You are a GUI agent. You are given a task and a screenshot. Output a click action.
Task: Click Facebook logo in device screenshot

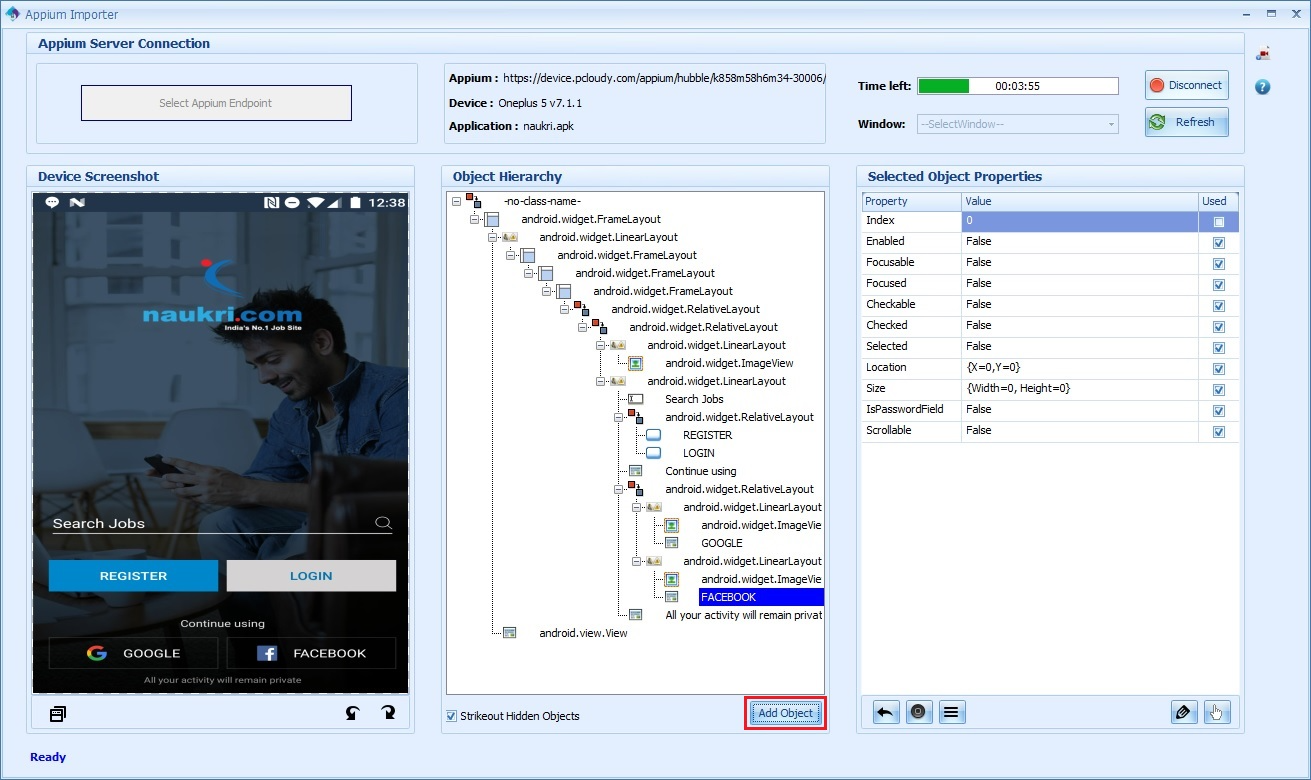[x=267, y=653]
